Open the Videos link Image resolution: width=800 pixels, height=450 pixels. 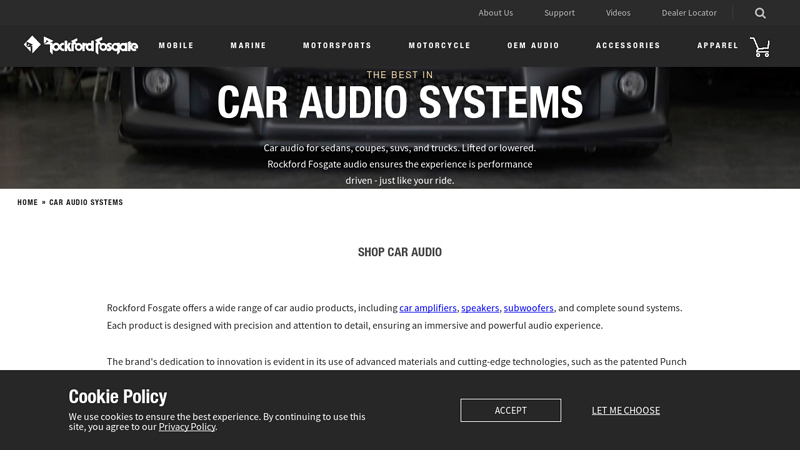tap(618, 13)
